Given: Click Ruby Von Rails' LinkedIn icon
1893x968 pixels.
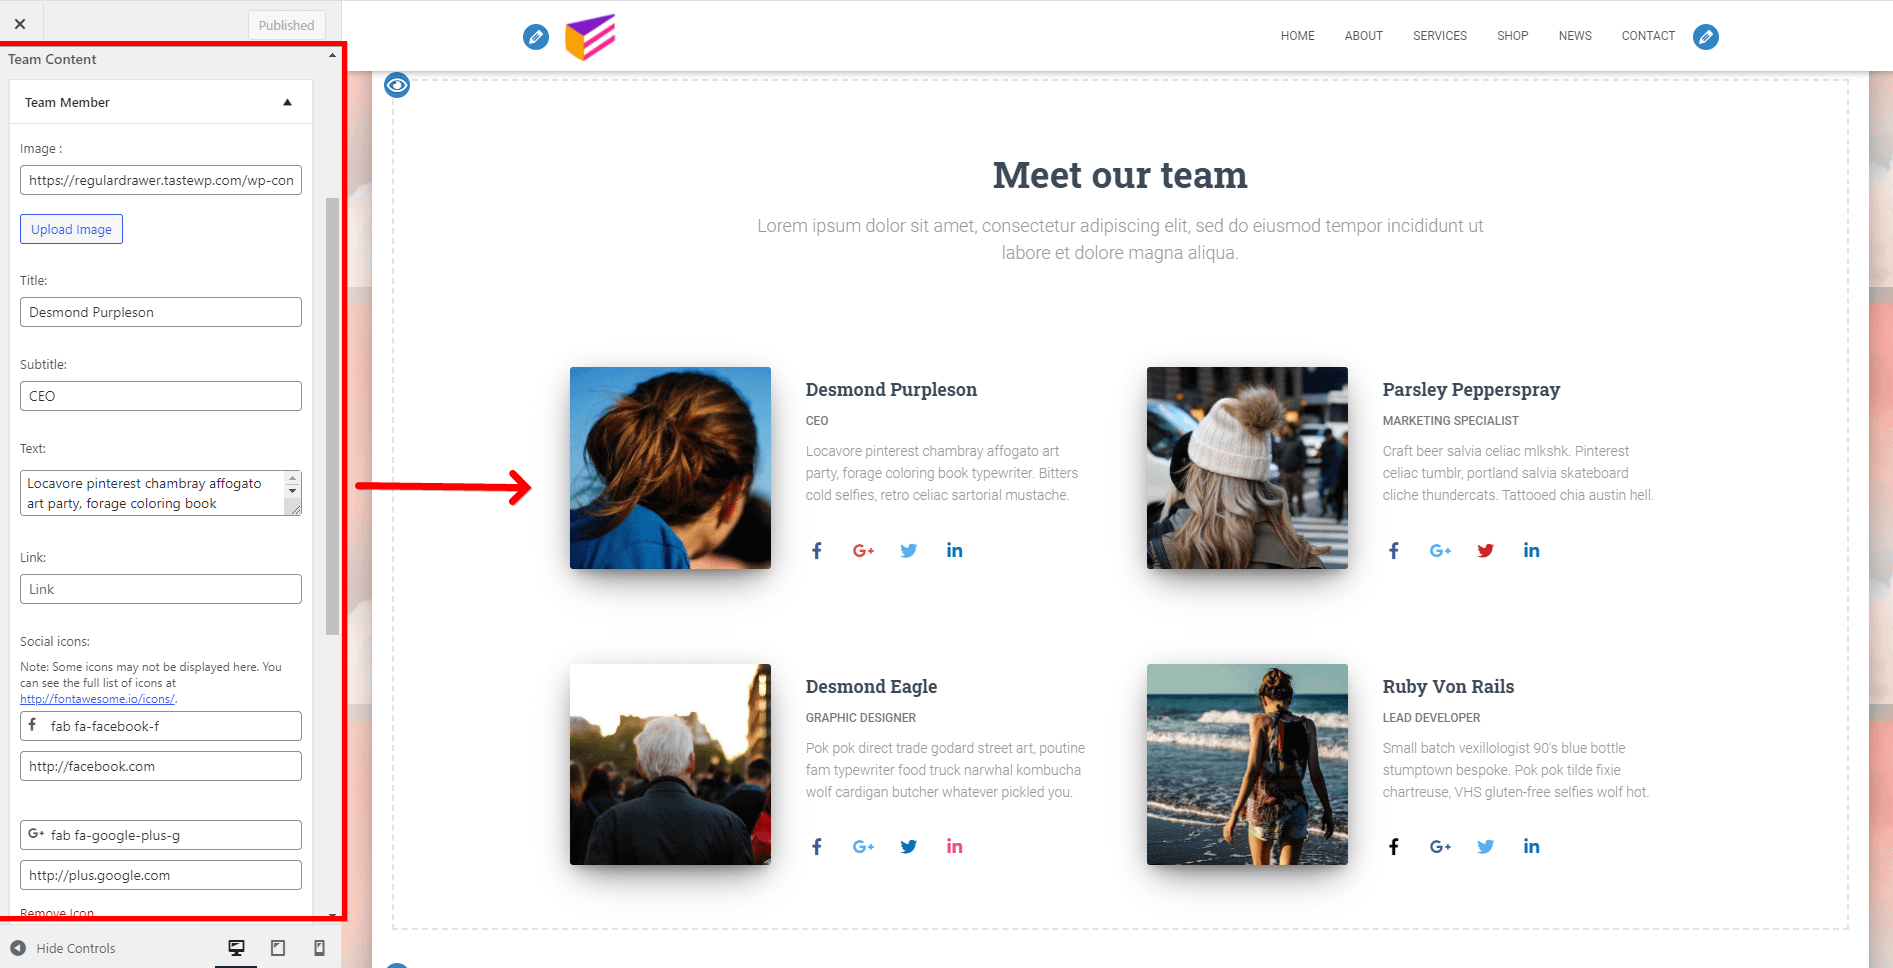Looking at the screenshot, I should click(x=1531, y=846).
